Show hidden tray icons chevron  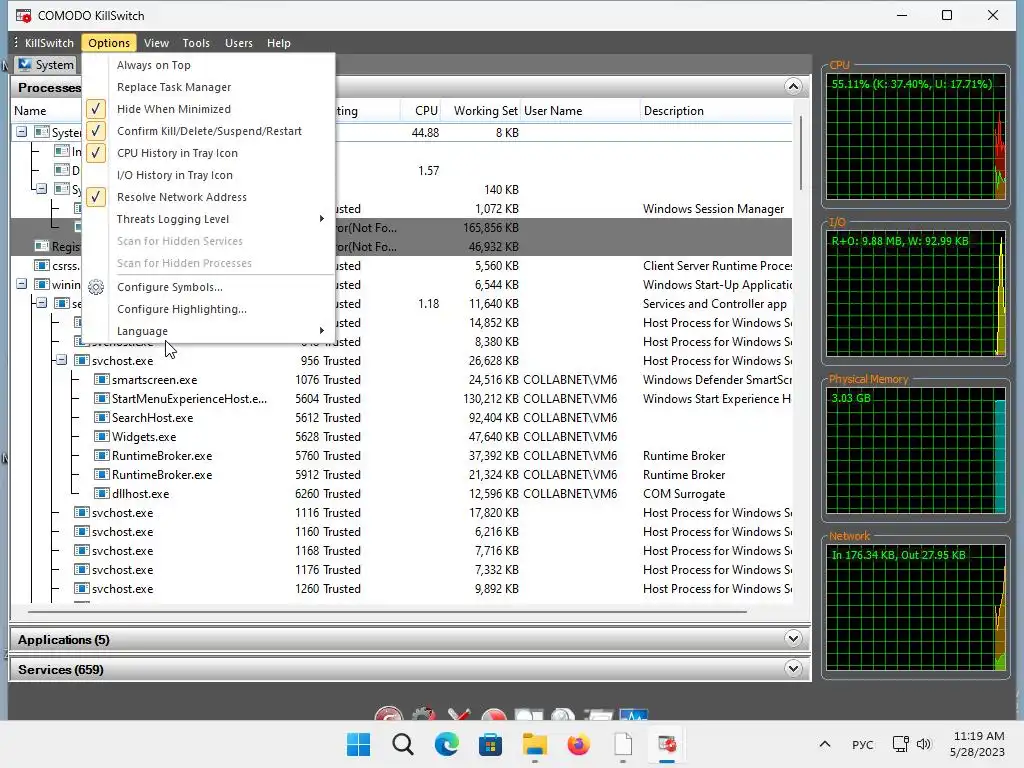tap(825, 744)
